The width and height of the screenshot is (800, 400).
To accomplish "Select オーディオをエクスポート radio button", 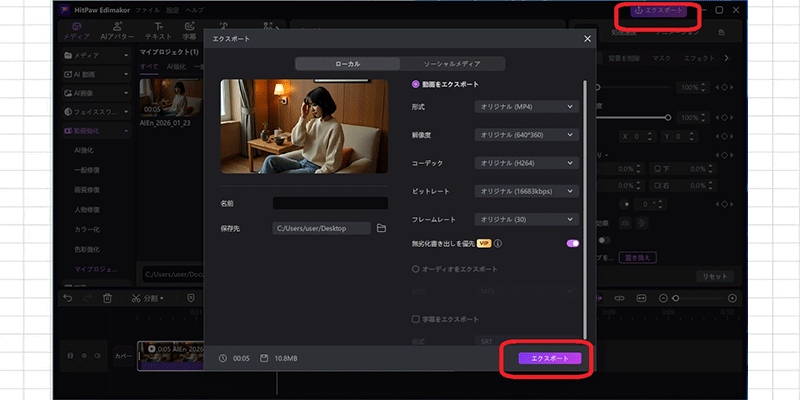I will [x=415, y=269].
